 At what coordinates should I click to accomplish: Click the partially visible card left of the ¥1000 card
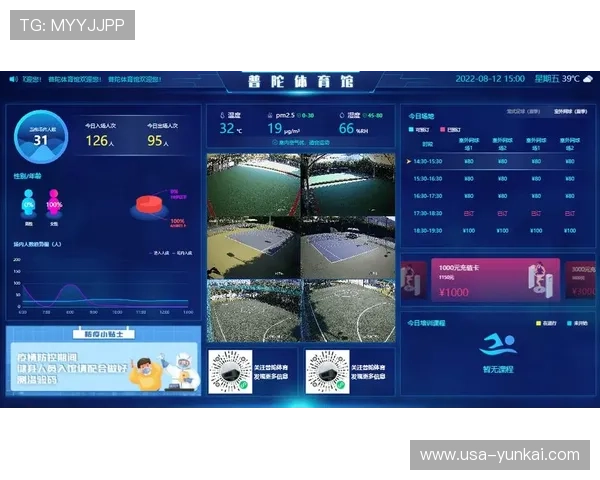[x=414, y=281]
